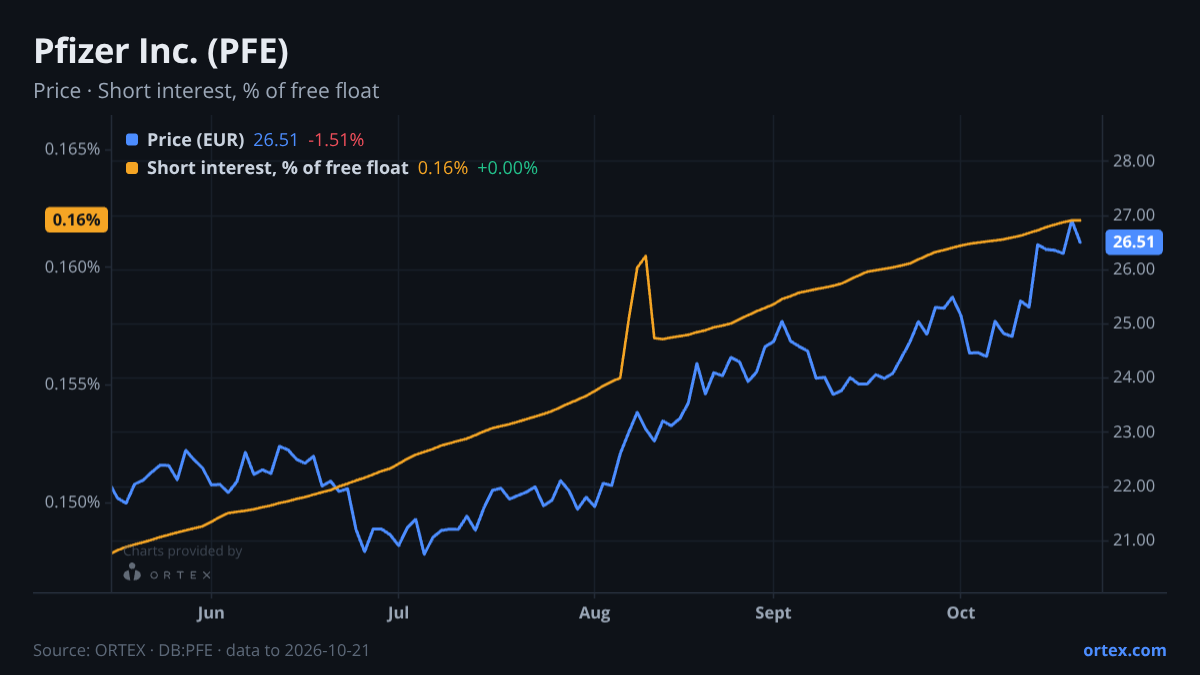This screenshot has width=1200, height=675.
Task: Click the 0.150% left axis label
Action: (x=72, y=502)
